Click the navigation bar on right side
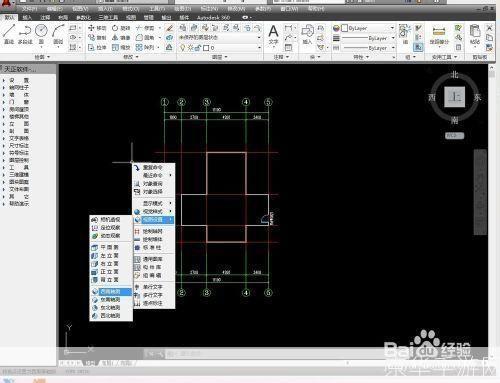500x383 pixels. point(480,192)
